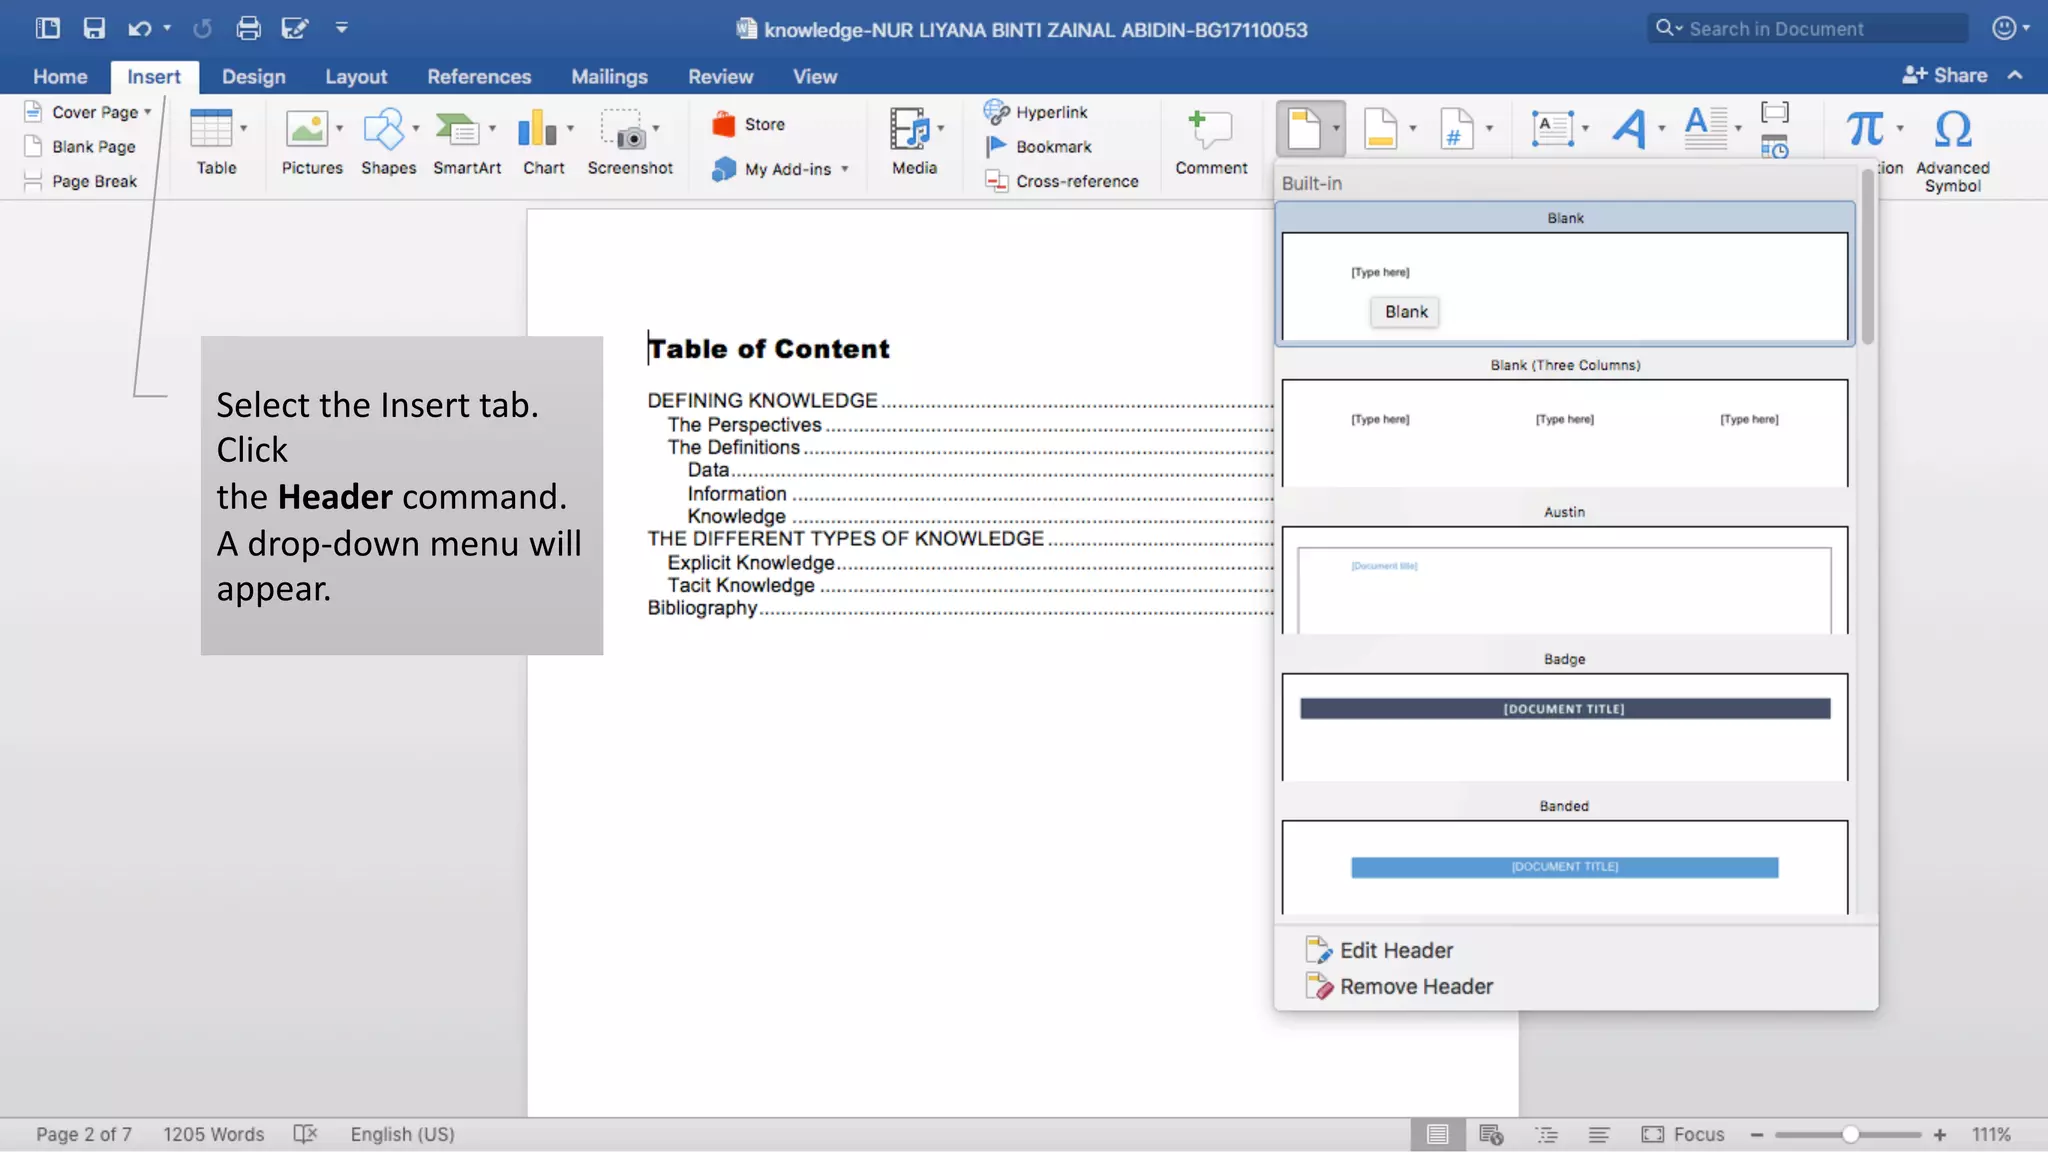Screen dimensions: 2048x1152
Task: Click the Print icon in title bar
Action: click(x=248, y=28)
